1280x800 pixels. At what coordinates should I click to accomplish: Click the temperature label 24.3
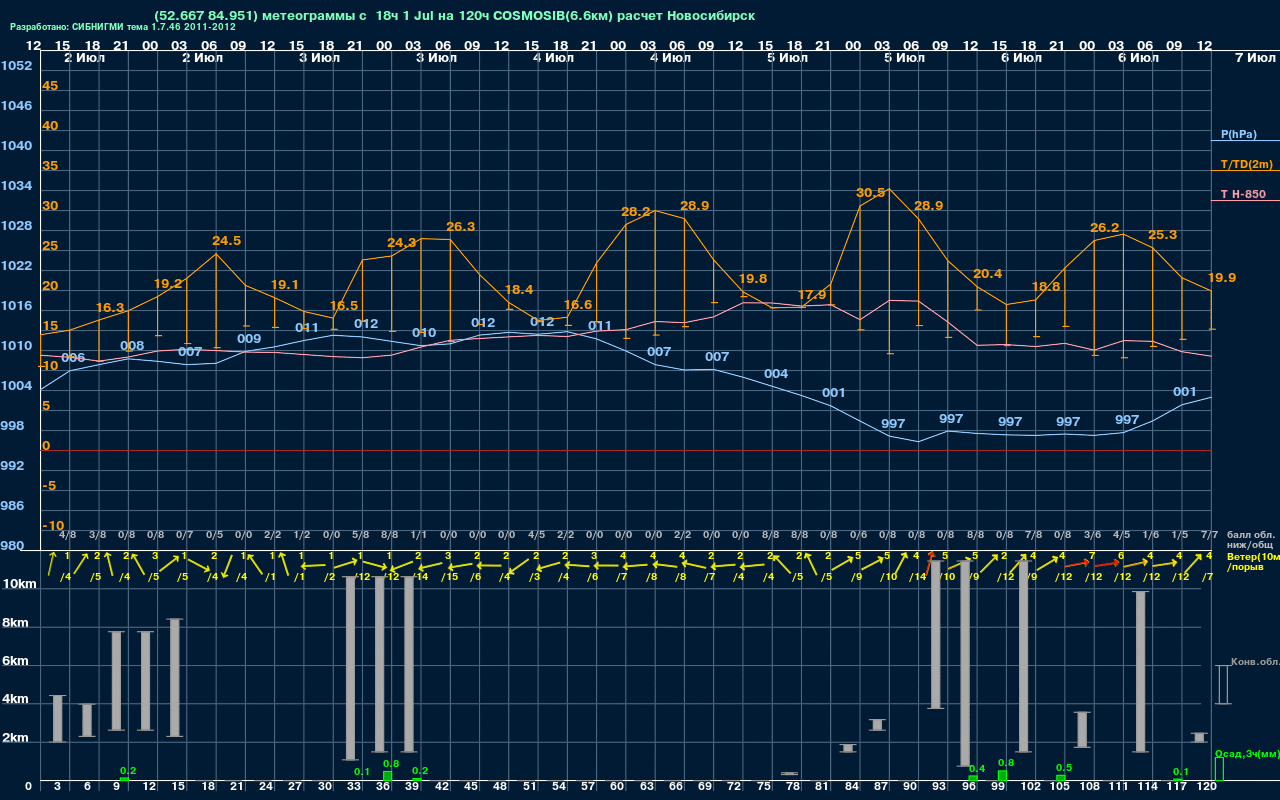[x=402, y=243]
